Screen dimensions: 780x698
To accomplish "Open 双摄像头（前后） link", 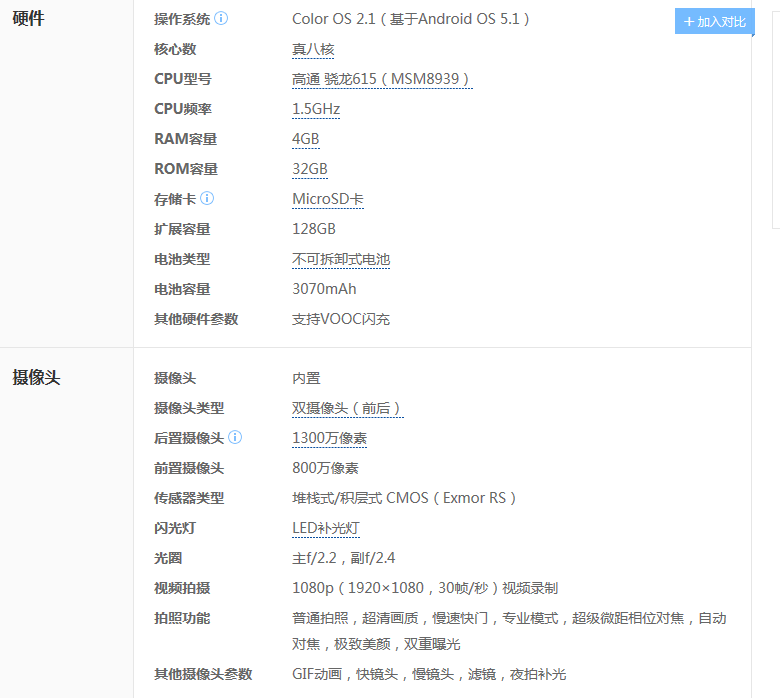I will (x=347, y=408).
